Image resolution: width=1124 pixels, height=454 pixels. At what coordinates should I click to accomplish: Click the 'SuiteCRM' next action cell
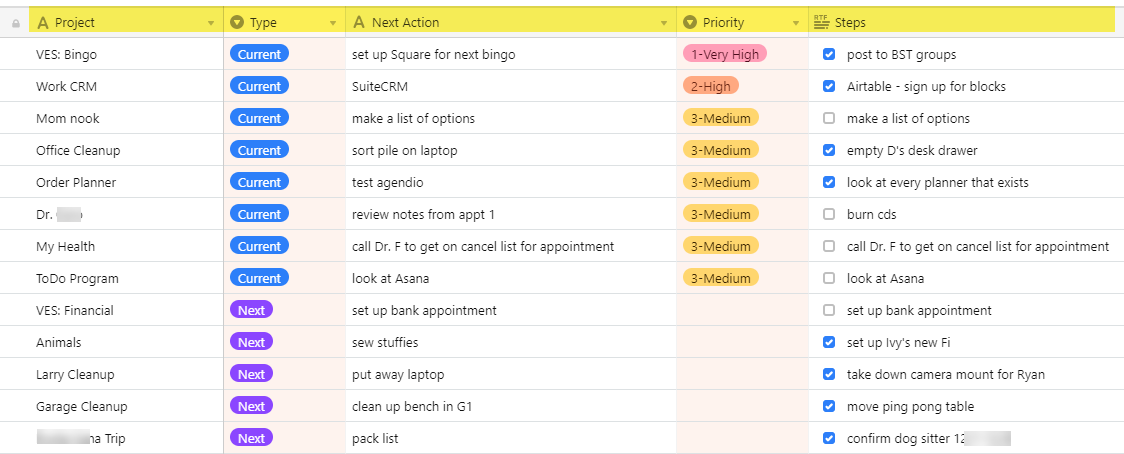tap(380, 86)
